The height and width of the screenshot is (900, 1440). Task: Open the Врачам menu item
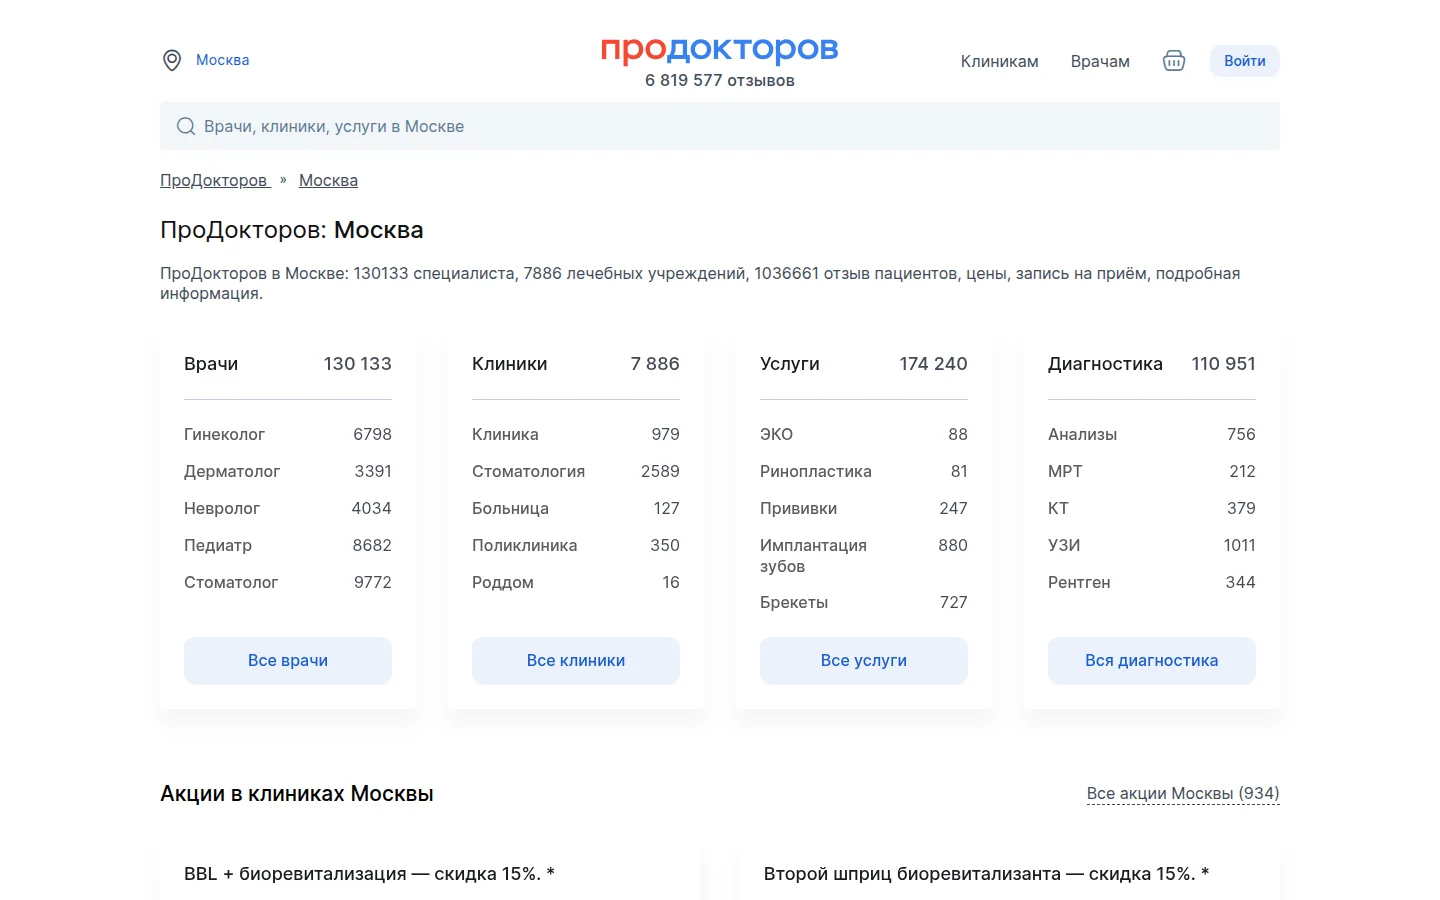[x=1100, y=61]
